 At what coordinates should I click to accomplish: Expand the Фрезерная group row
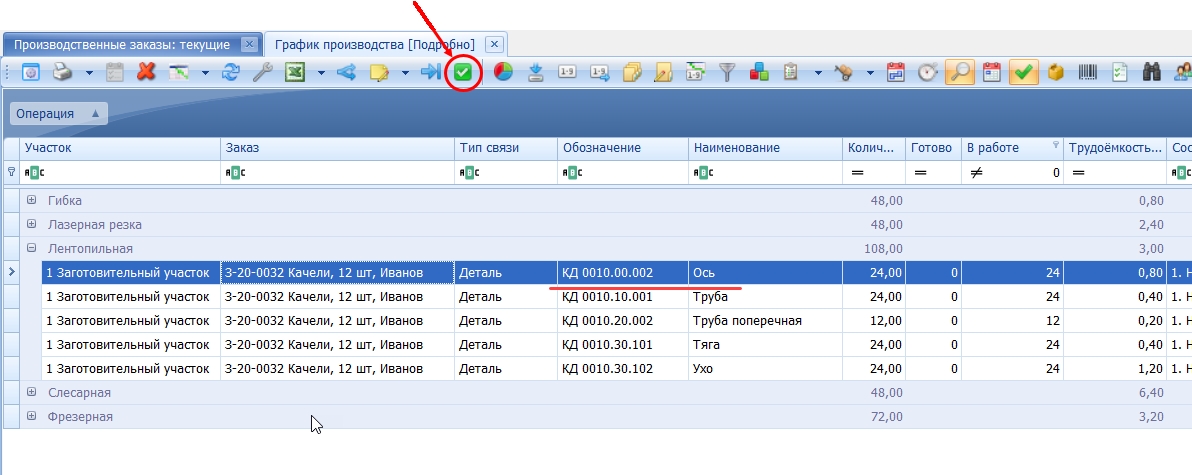pyautogui.click(x=32, y=416)
